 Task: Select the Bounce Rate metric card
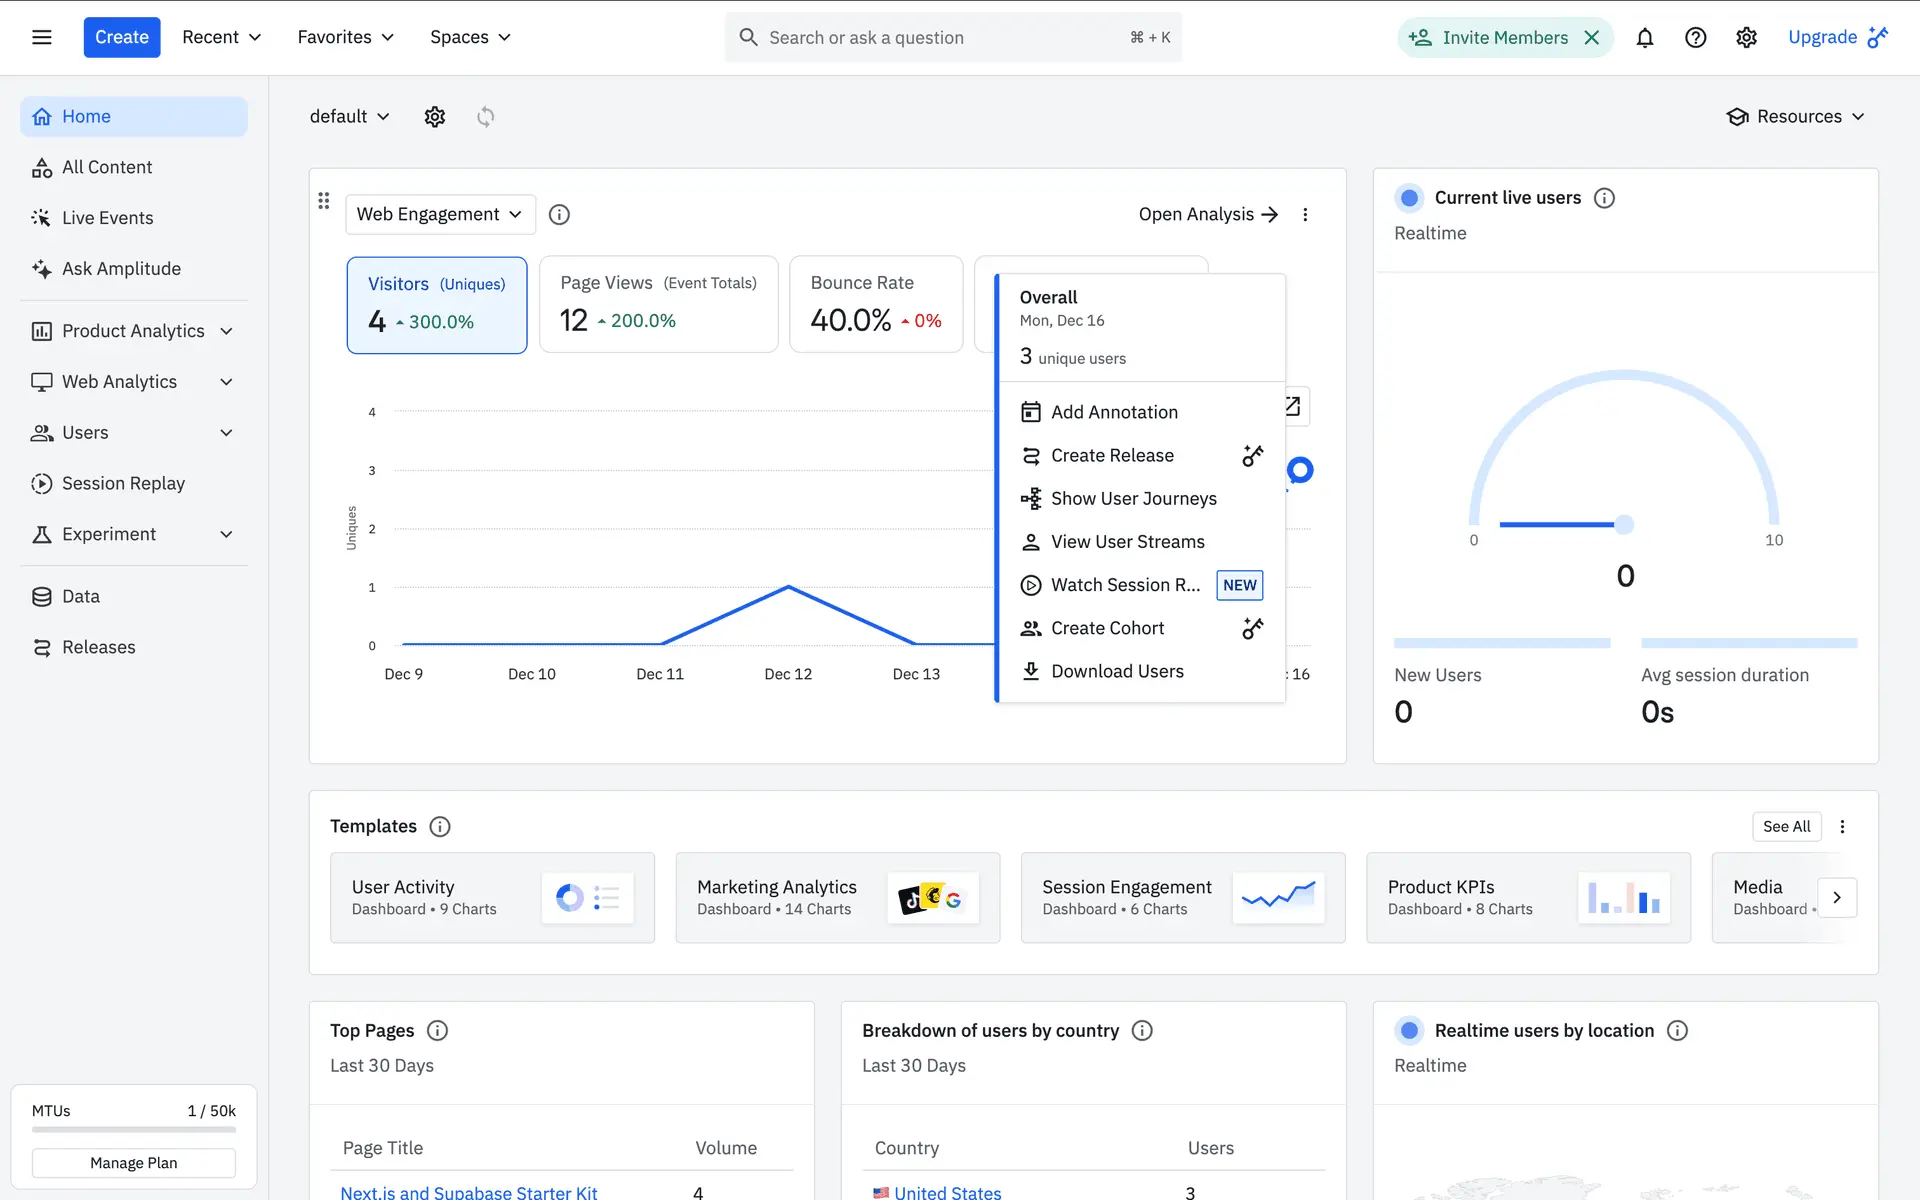point(875,305)
